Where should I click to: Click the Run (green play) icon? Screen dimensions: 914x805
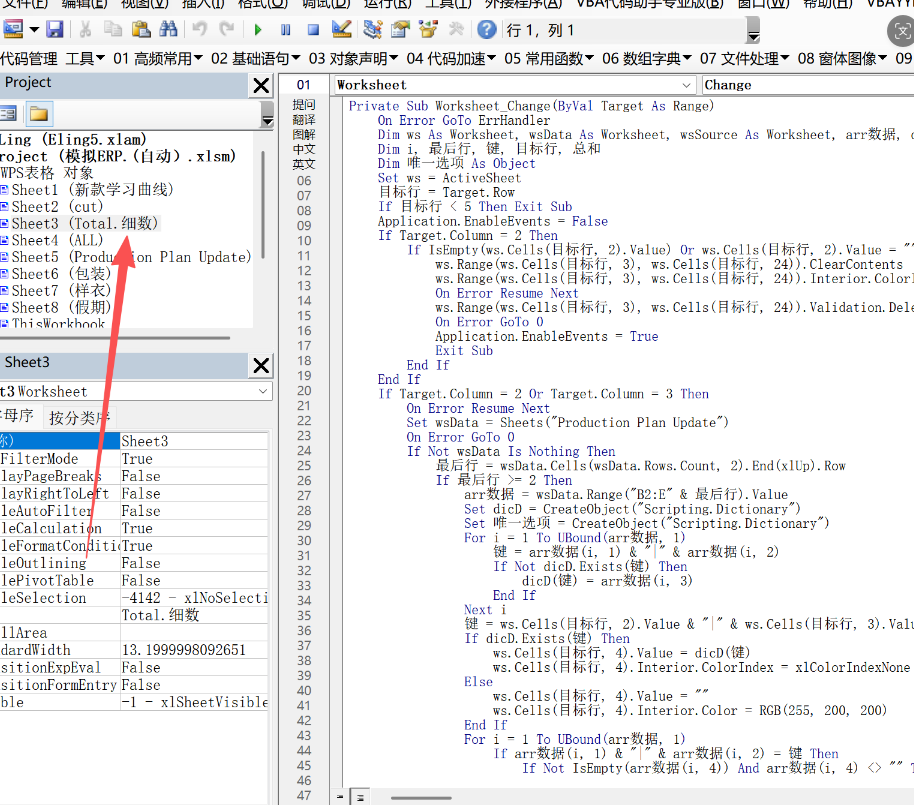[258, 29]
